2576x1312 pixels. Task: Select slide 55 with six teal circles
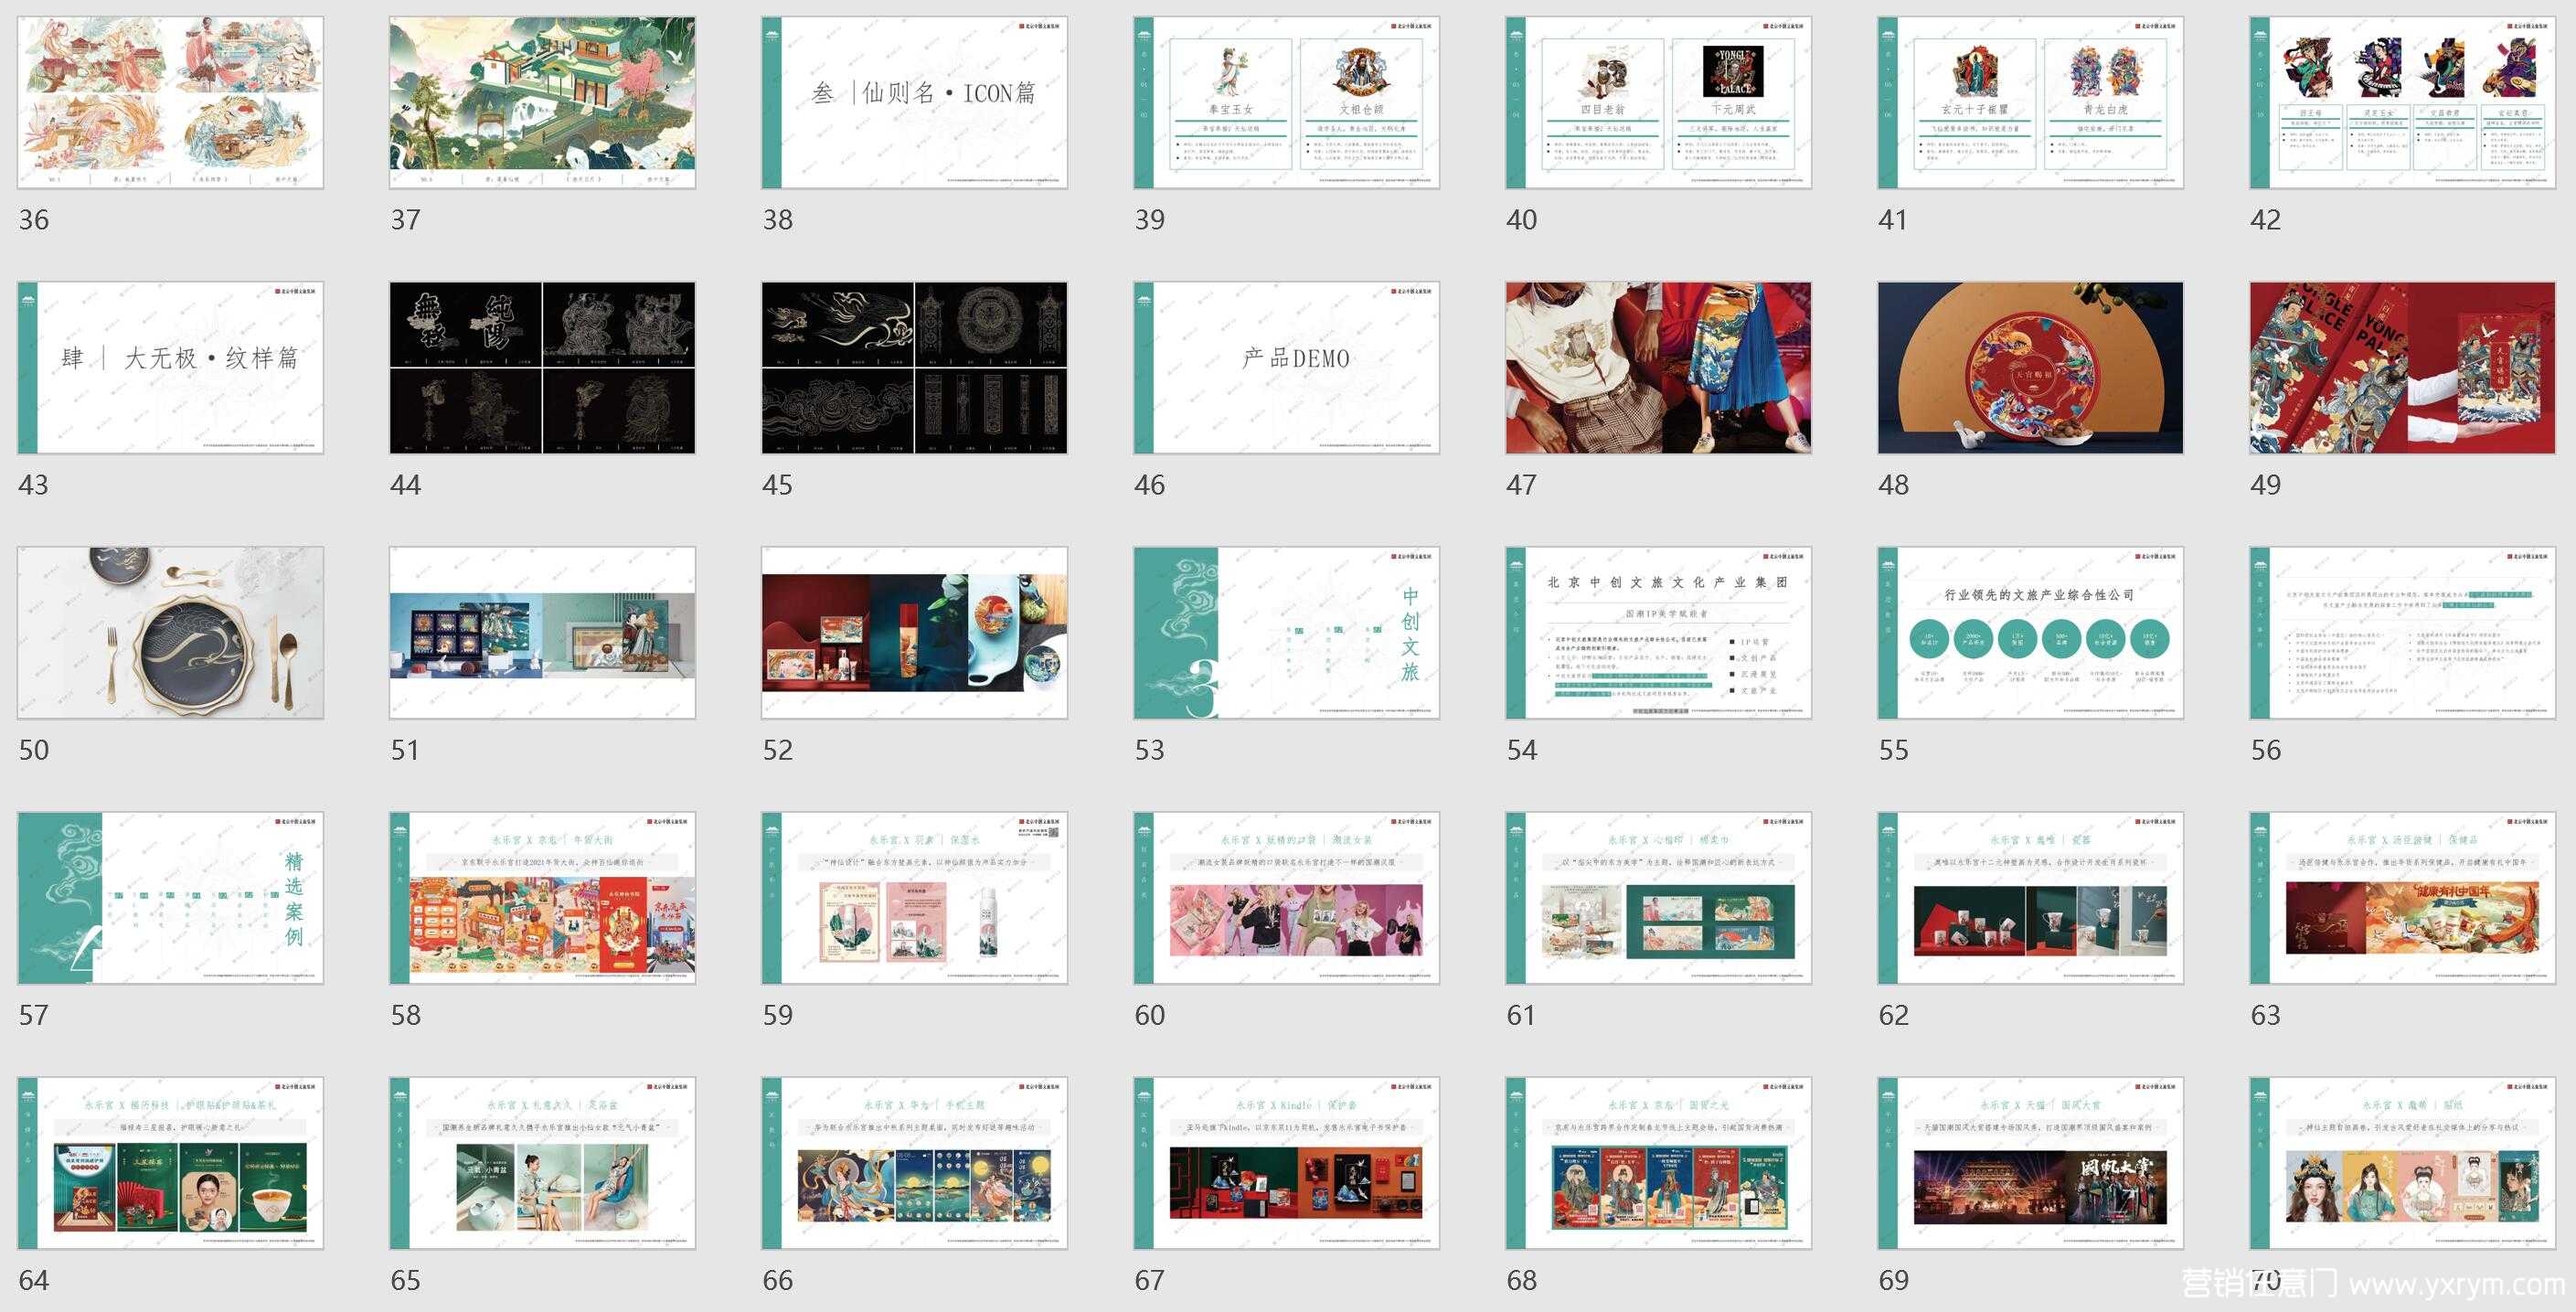pyautogui.click(x=2031, y=633)
